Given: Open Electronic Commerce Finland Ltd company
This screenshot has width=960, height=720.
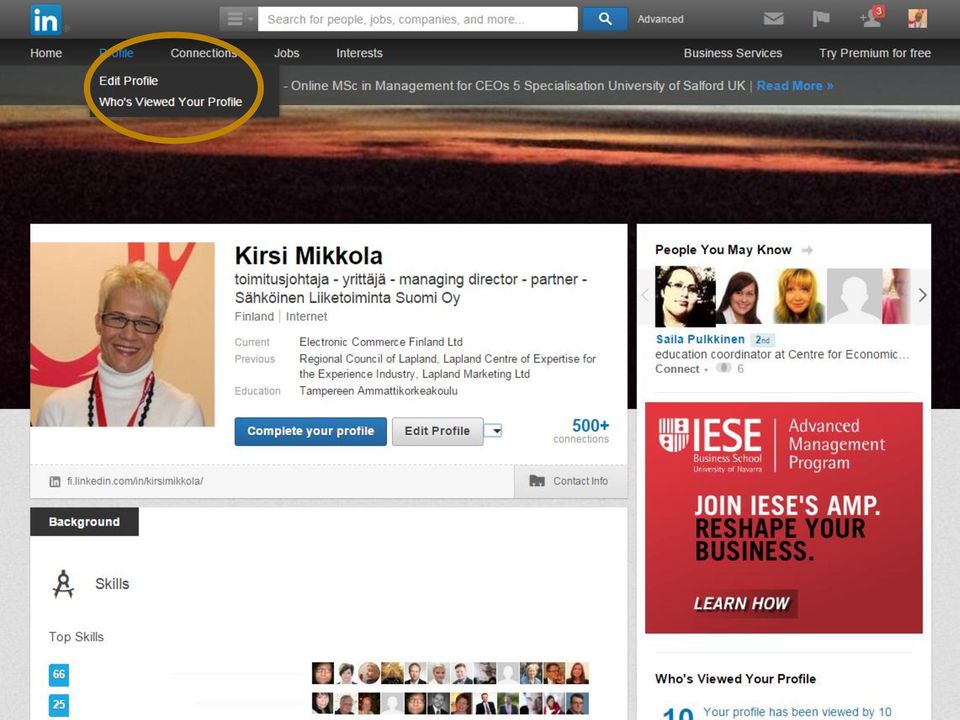Looking at the screenshot, I should [x=381, y=342].
